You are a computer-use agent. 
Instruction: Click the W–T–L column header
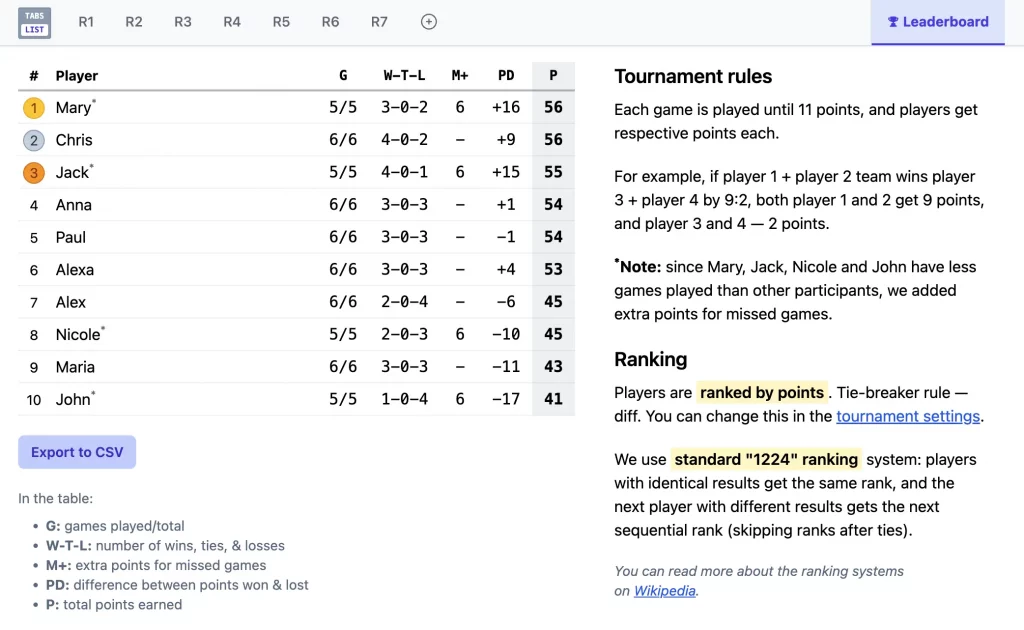point(404,76)
